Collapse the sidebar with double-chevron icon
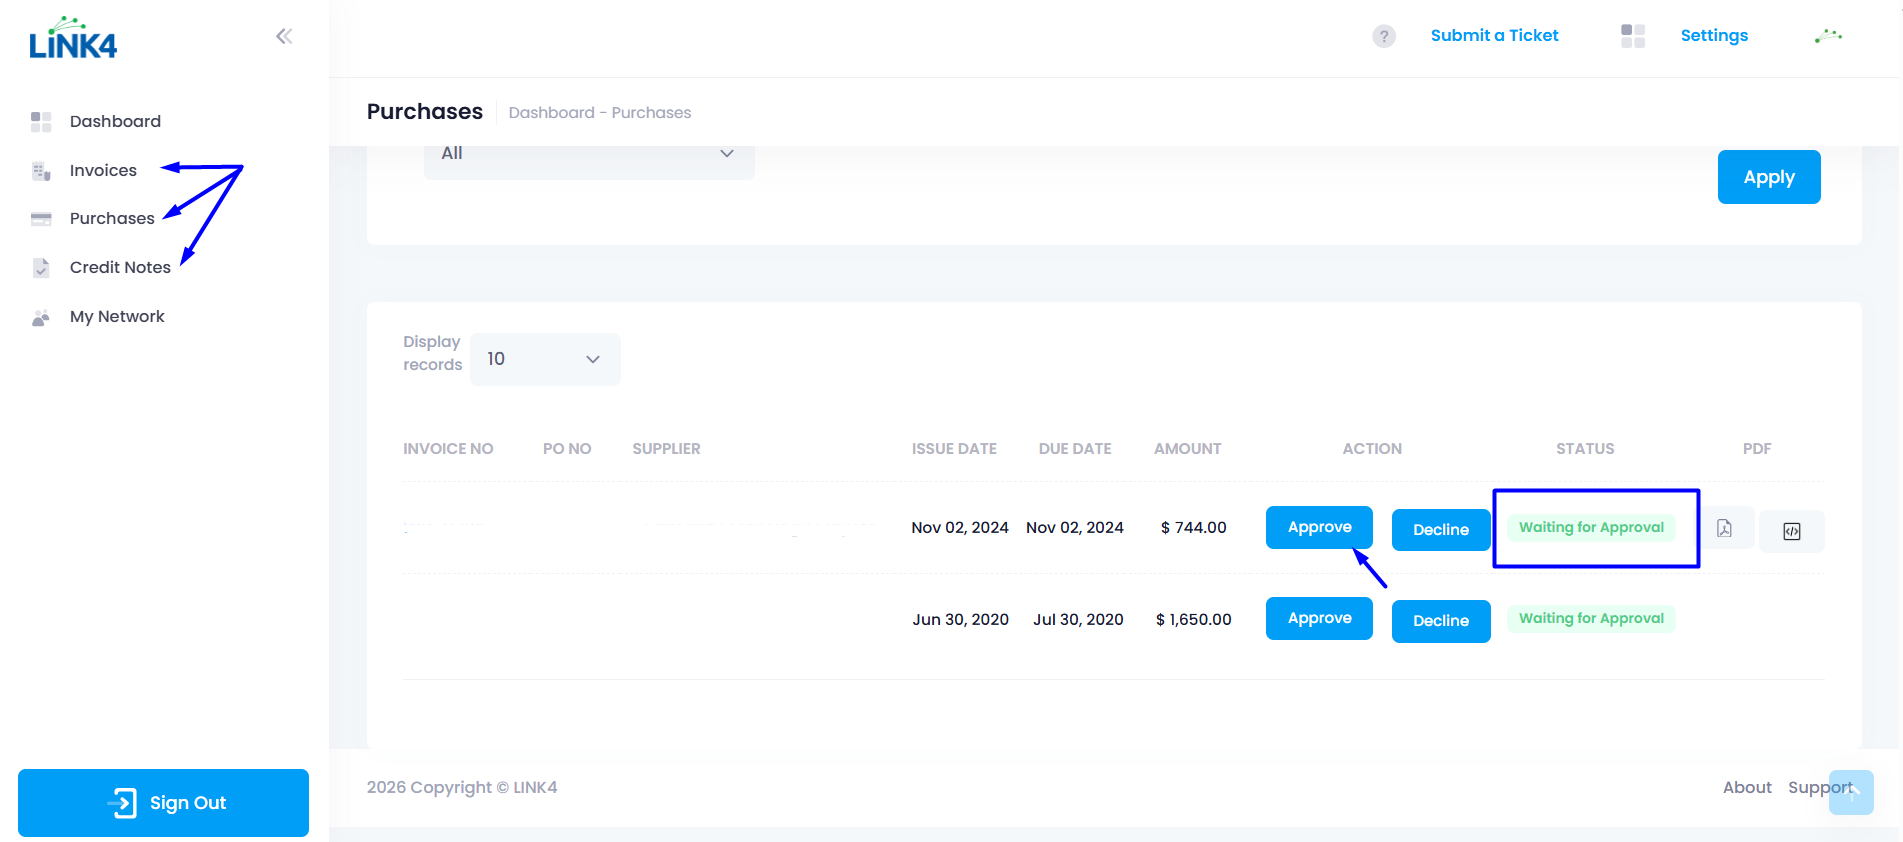Image resolution: width=1903 pixels, height=842 pixels. click(x=284, y=37)
